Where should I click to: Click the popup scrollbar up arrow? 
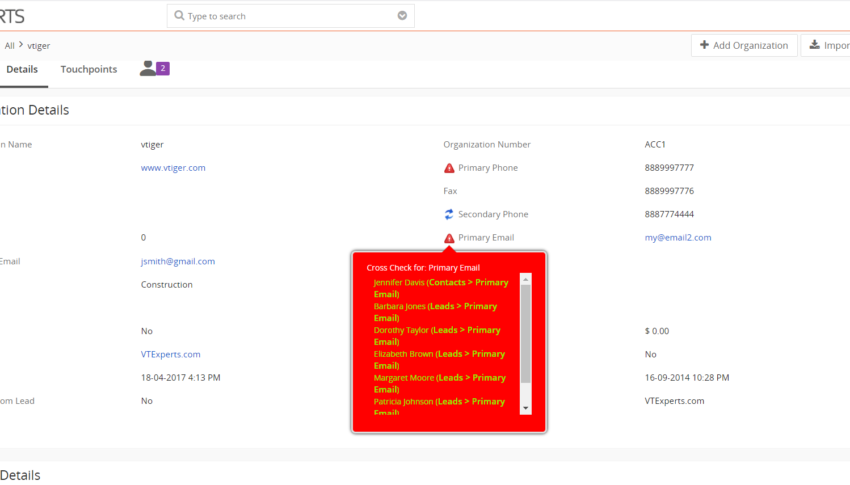[525, 279]
